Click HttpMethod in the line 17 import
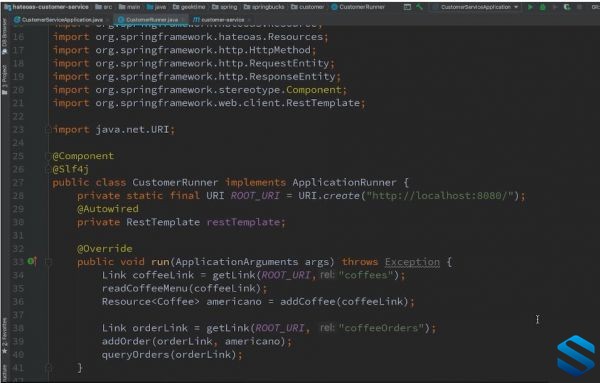Screen dimensions: 600x383 pos(280,50)
